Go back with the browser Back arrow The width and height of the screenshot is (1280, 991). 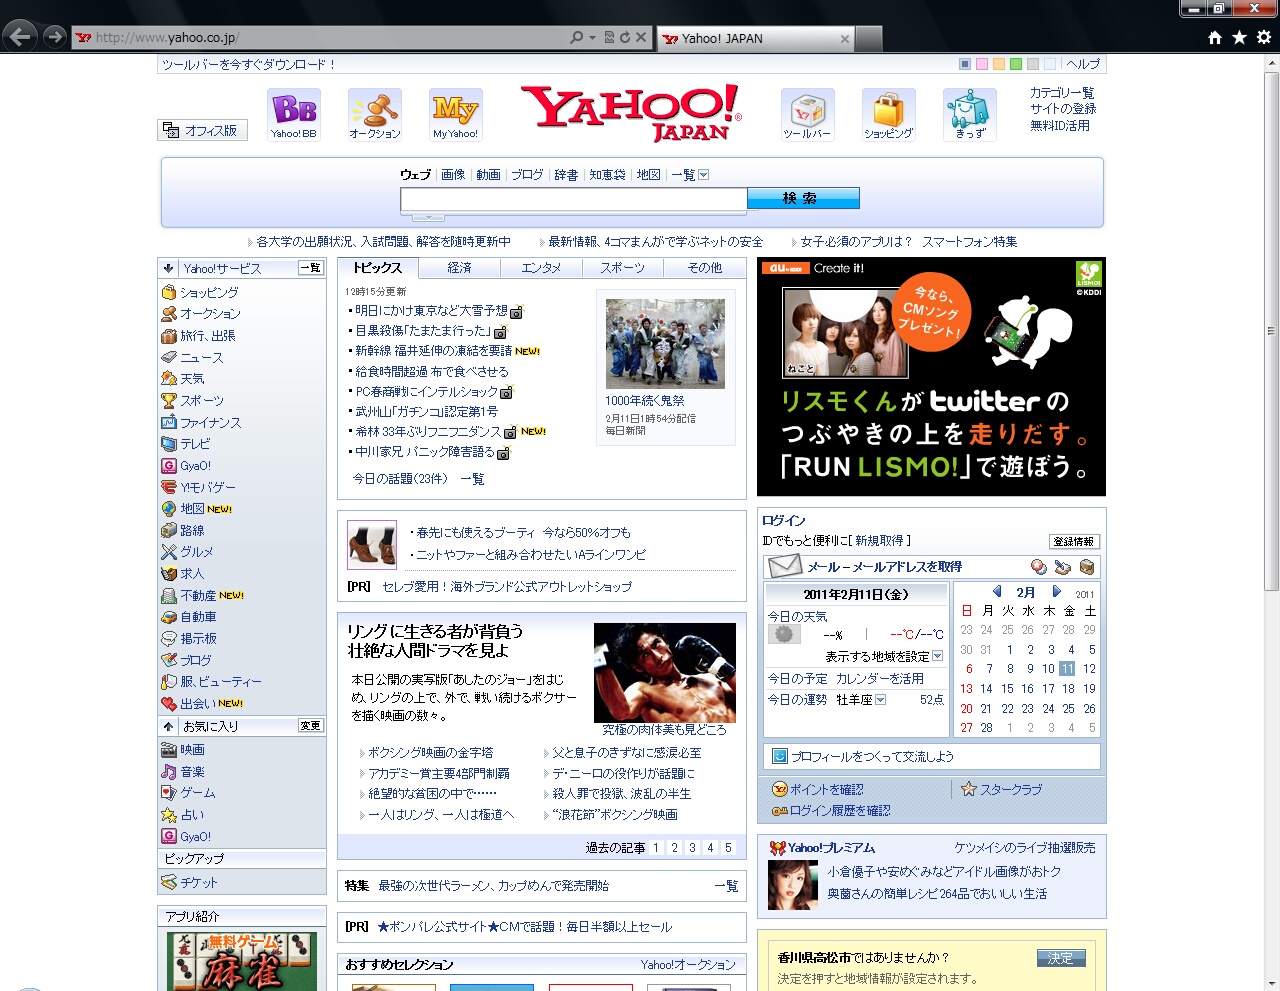20,38
